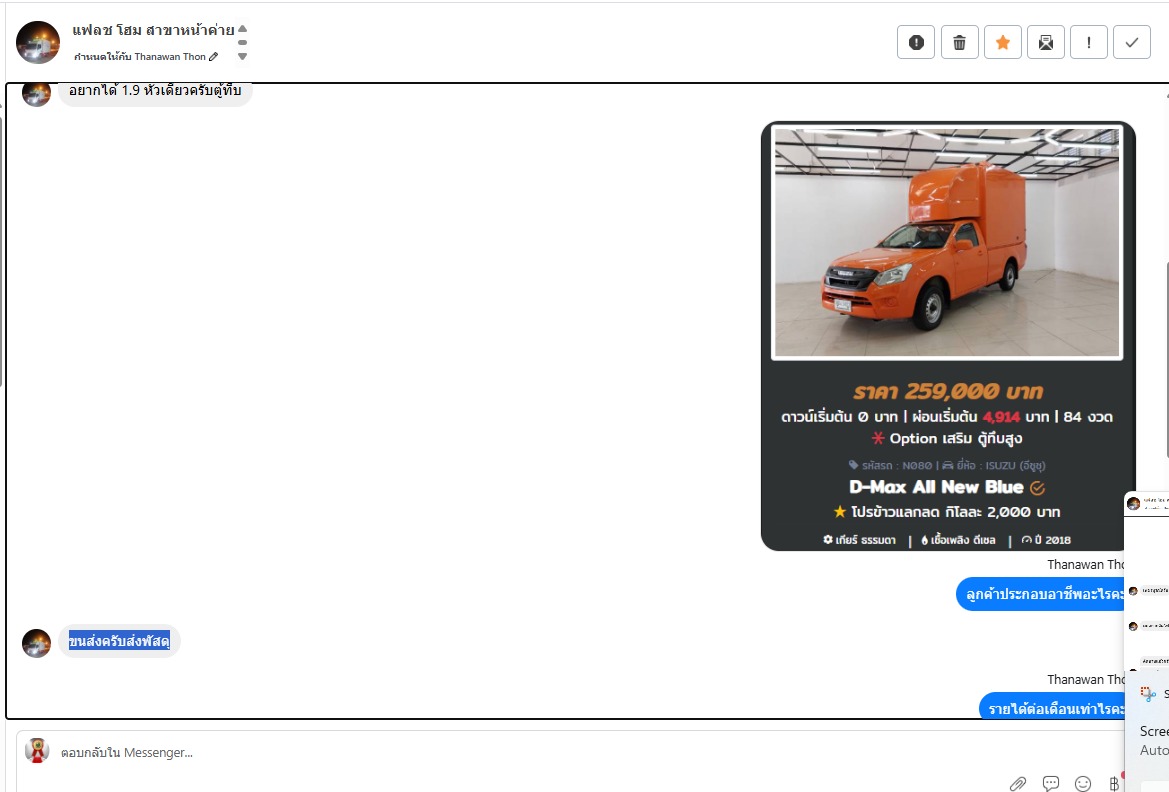Click the spam report exclamation icon
The width and height of the screenshot is (1169, 792).
916,43
